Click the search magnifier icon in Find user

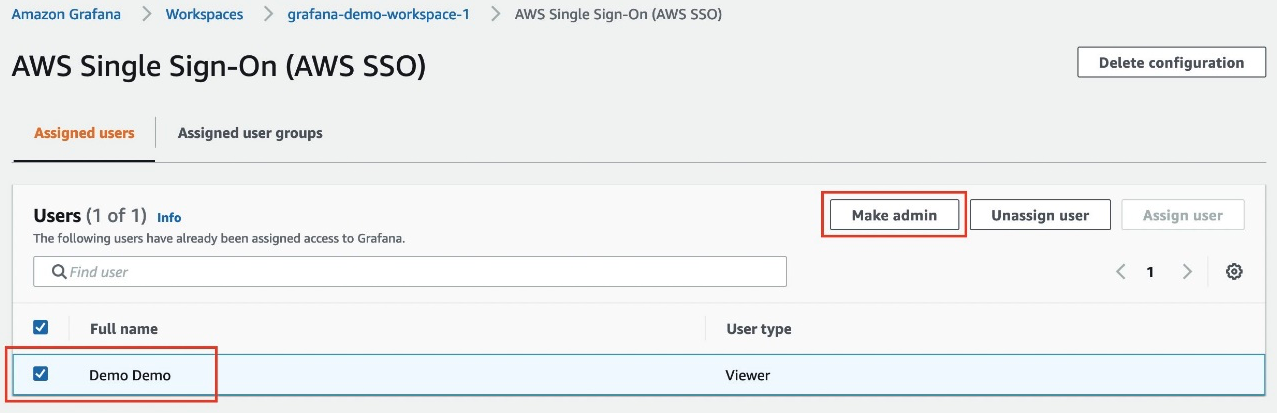(x=59, y=272)
